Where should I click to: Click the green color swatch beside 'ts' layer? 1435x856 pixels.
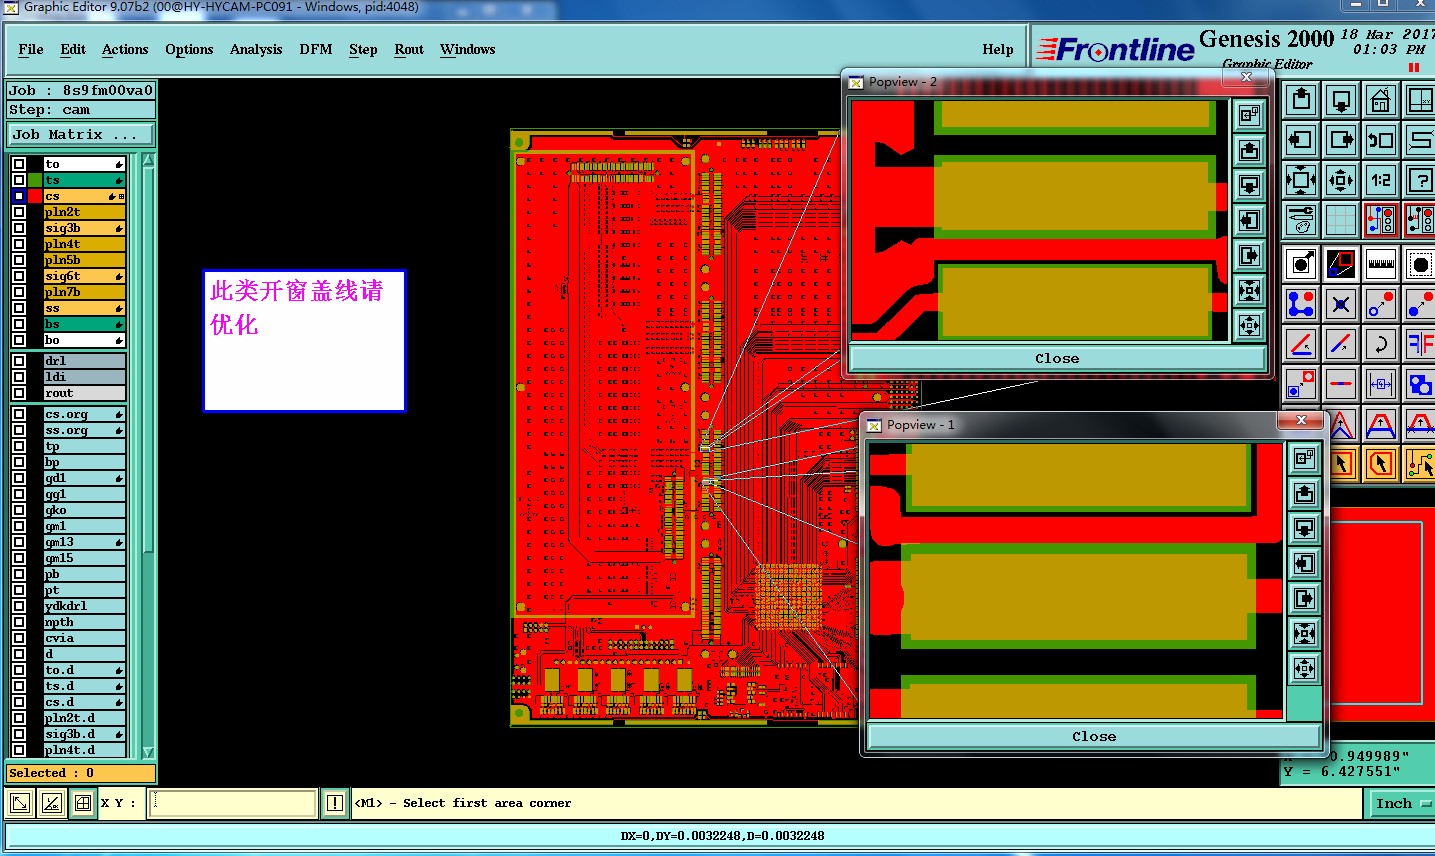pos(35,180)
